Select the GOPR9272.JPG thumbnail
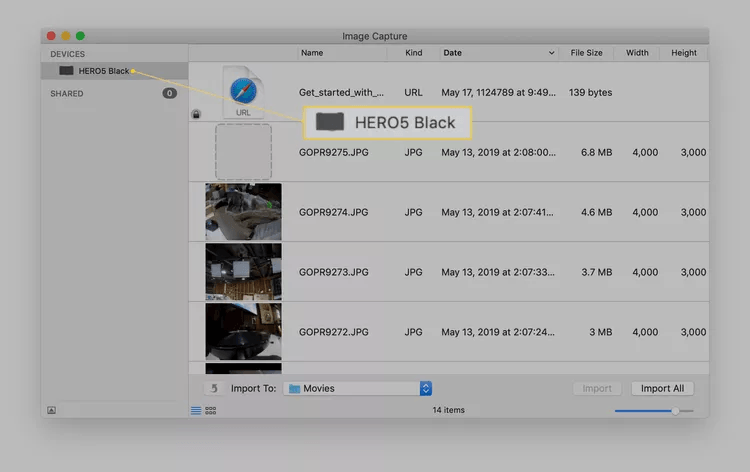 (x=243, y=331)
